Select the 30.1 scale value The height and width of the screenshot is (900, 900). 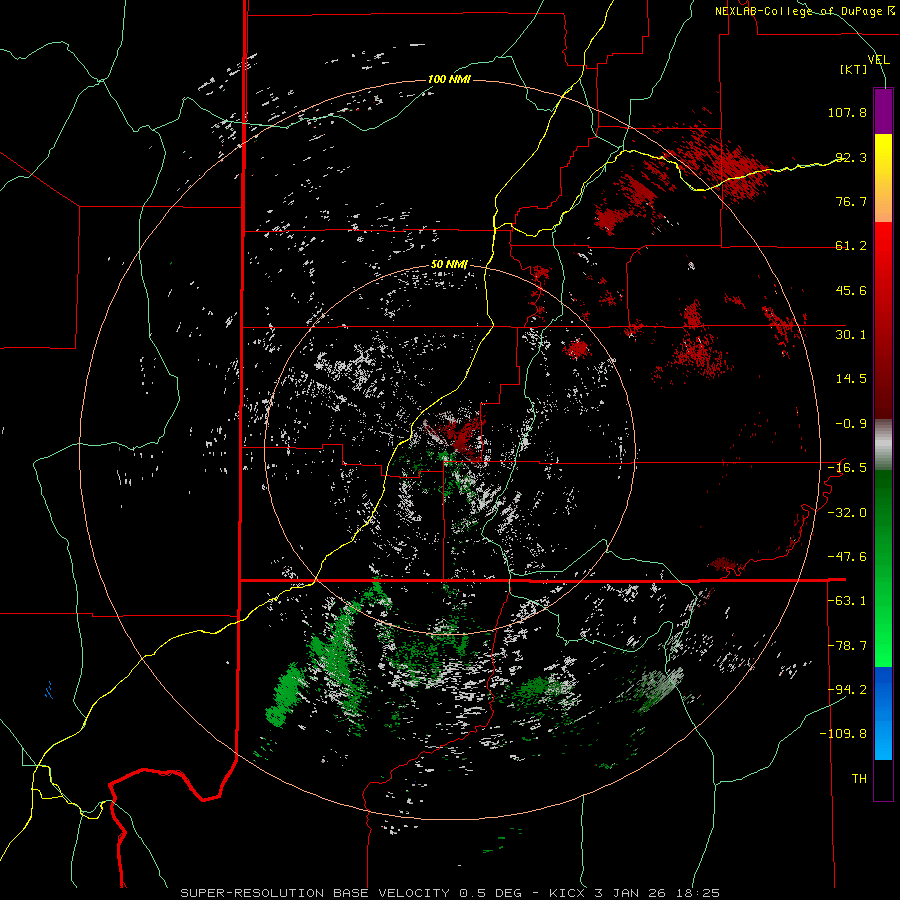tap(851, 335)
